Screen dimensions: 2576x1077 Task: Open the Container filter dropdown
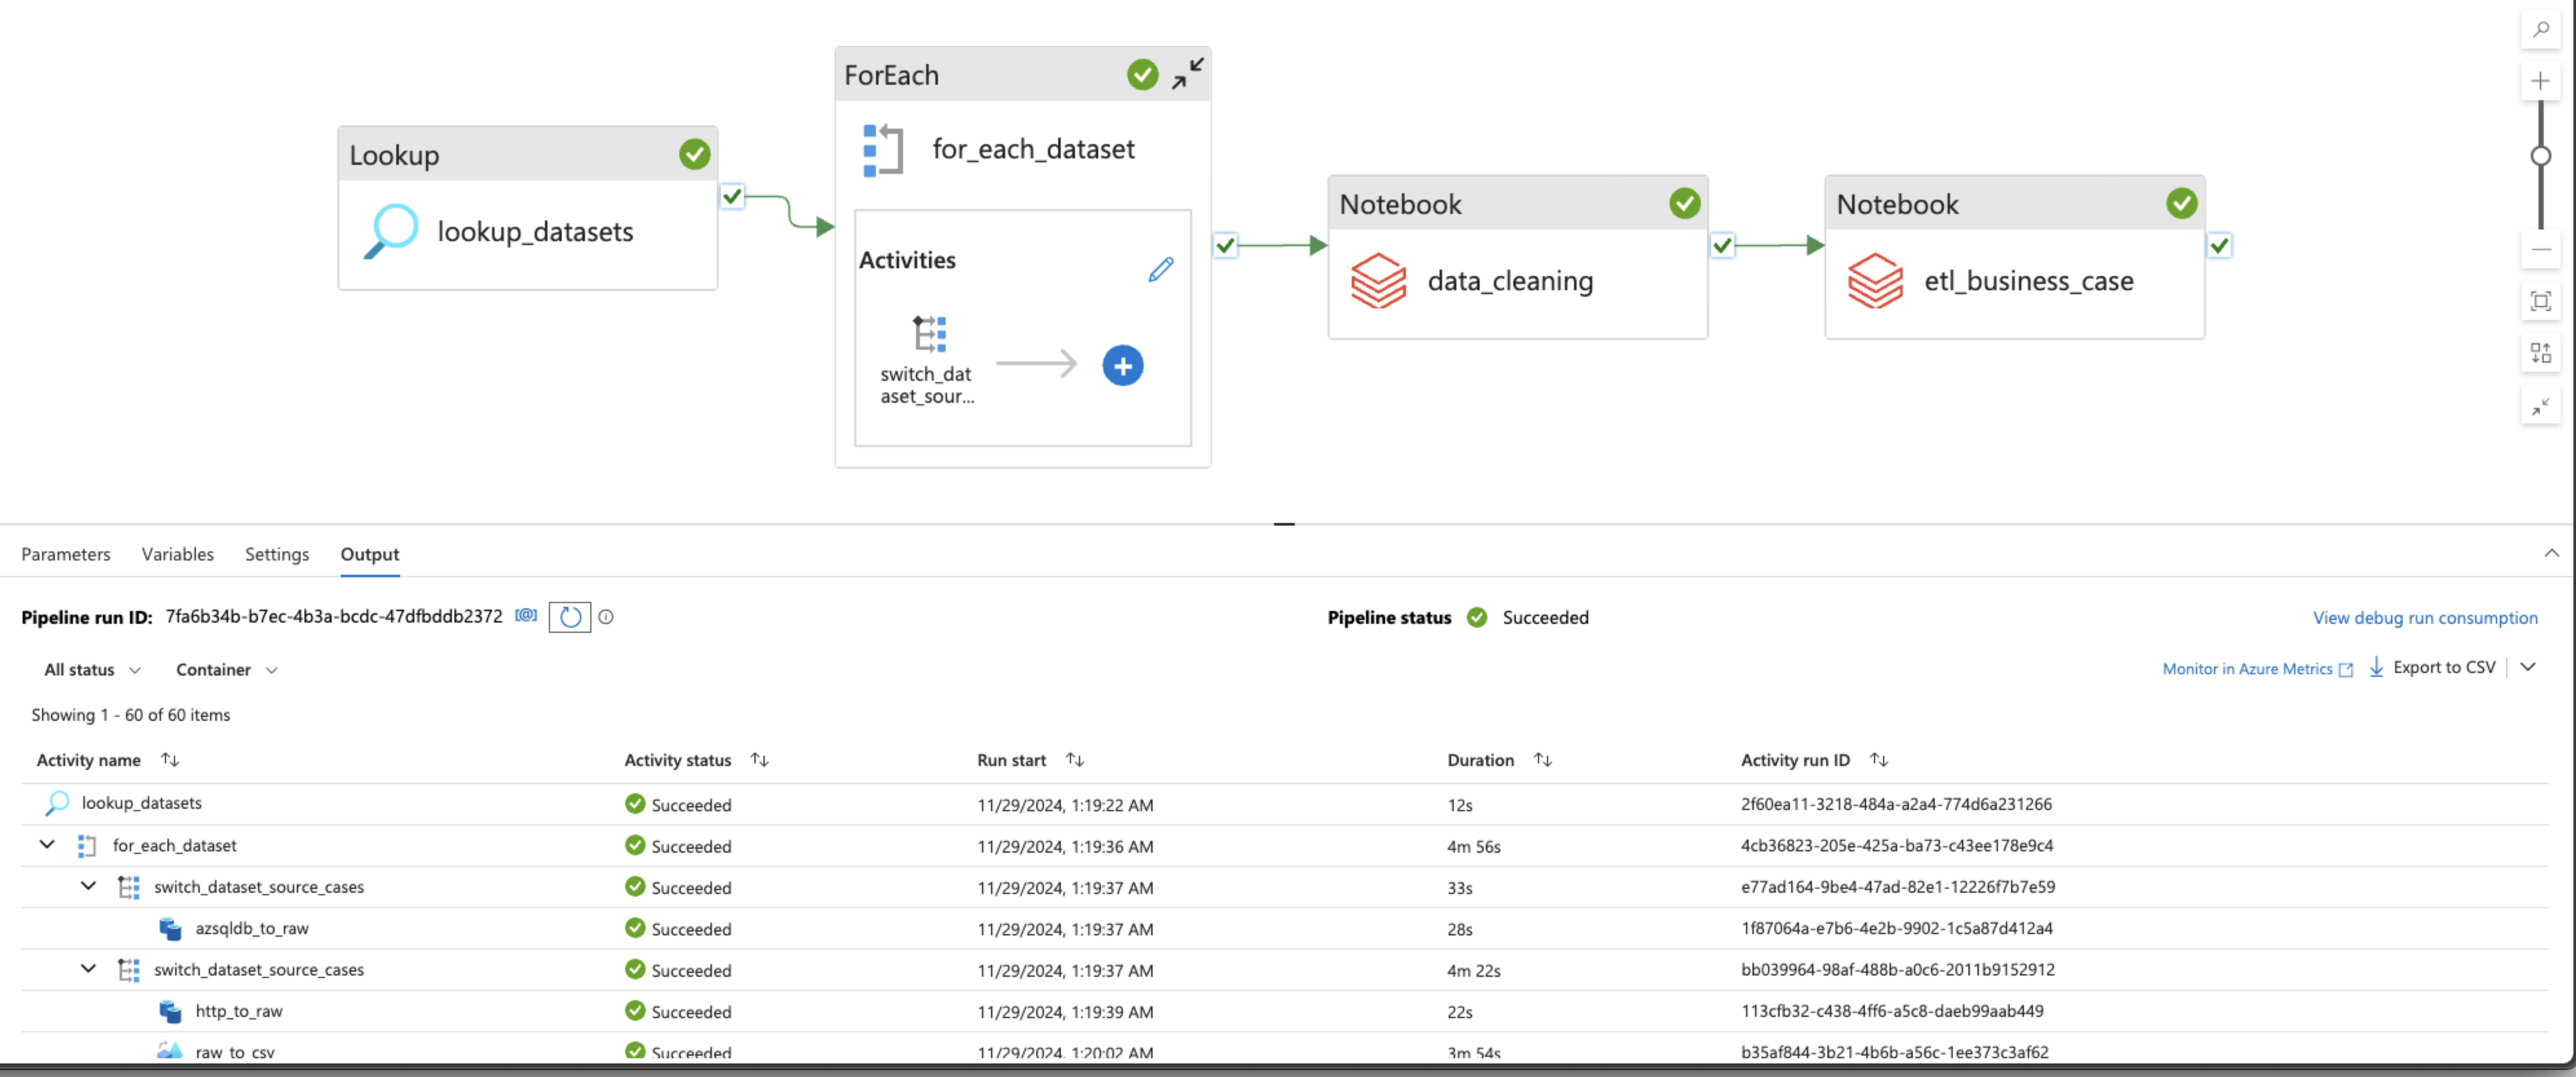[226, 670]
